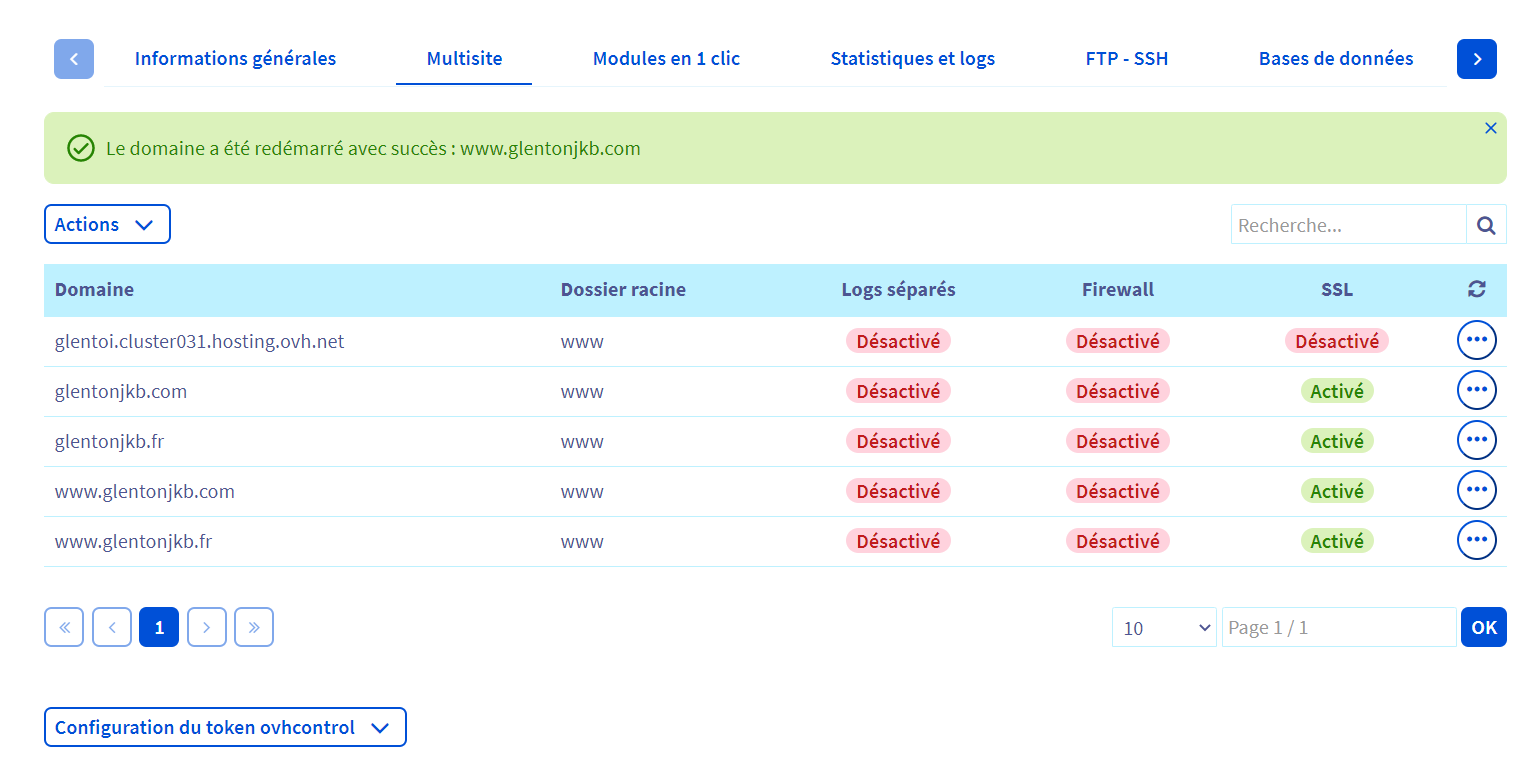
Task: Switch to the Informations générales tab
Action: (235, 59)
